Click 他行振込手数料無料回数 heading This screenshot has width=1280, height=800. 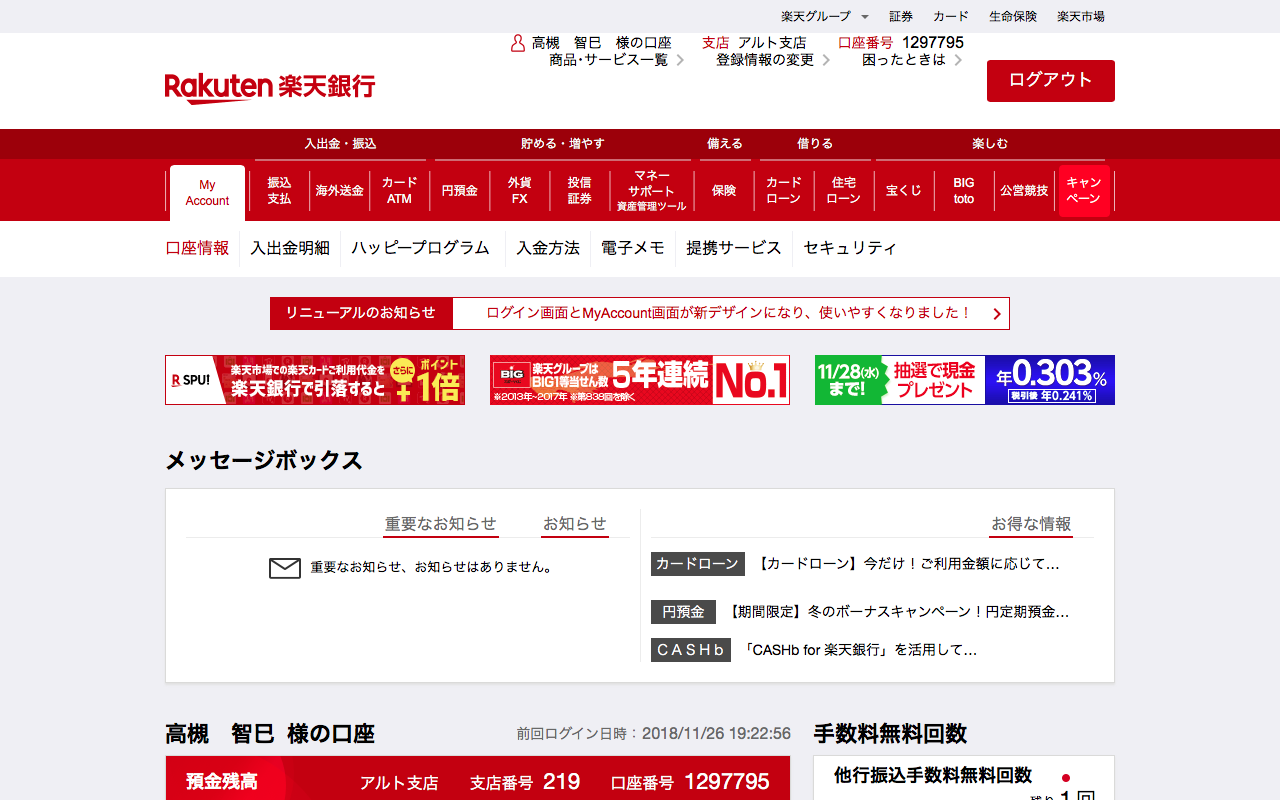click(x=933, y=776)
